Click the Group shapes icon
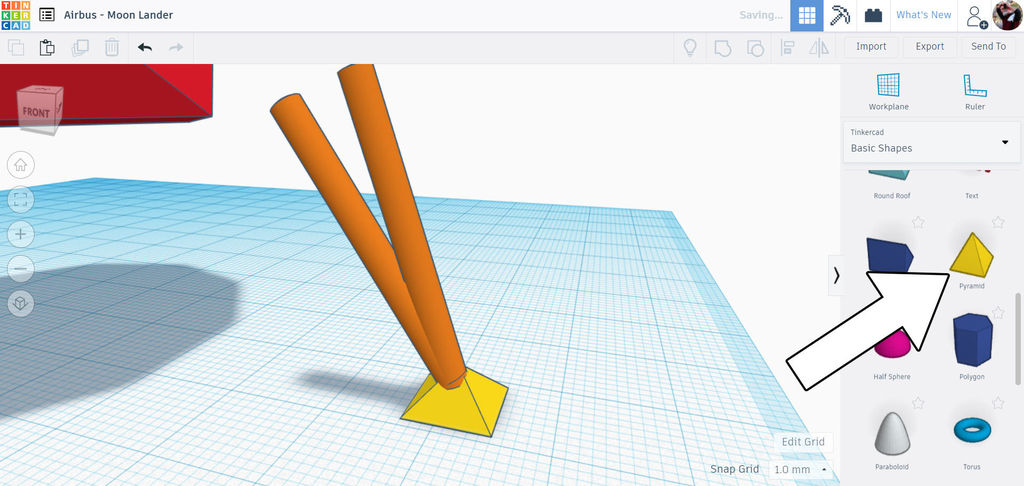 point(722,47)
